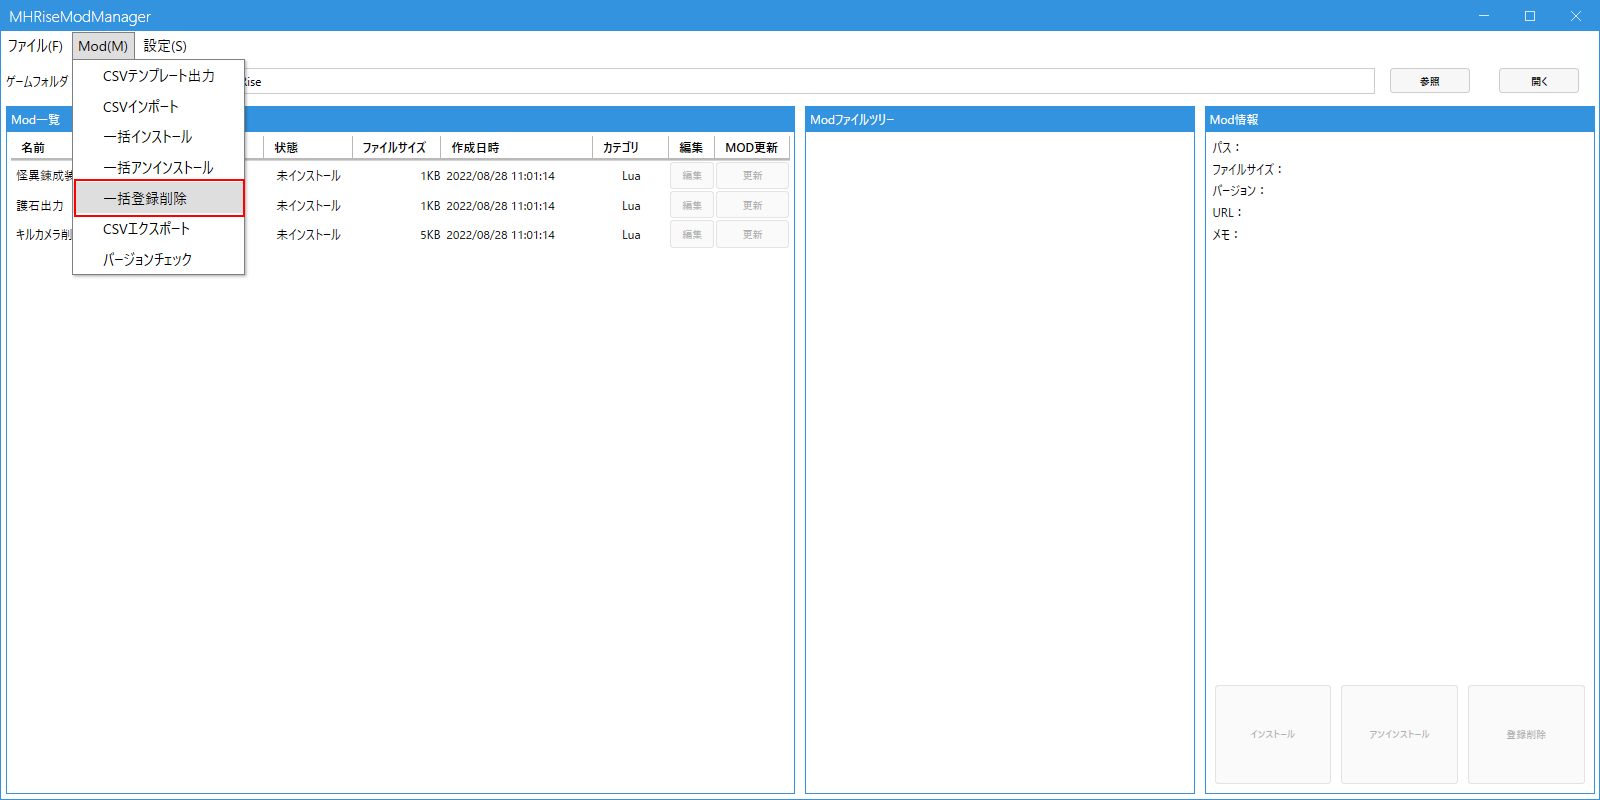
Task: Select 一括アンインストール menu entry
Action: pyautogui.click(x=159, y=168)
